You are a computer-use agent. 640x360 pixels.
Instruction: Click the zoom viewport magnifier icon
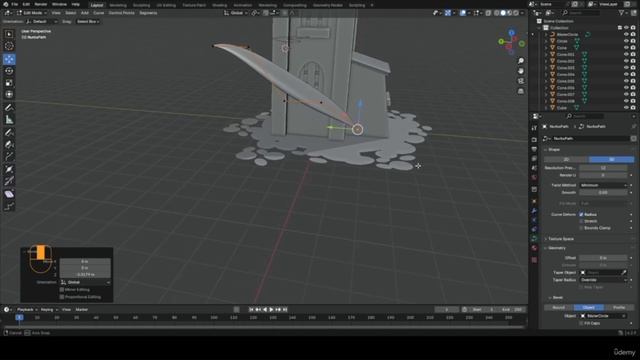tap(521, 61)
